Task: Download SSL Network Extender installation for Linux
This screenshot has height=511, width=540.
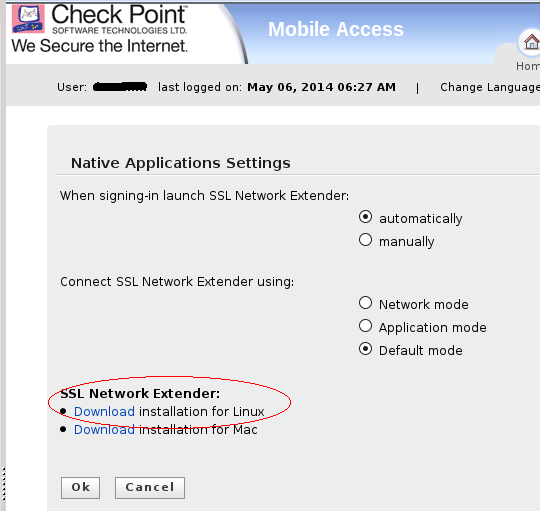Action: 104,411
